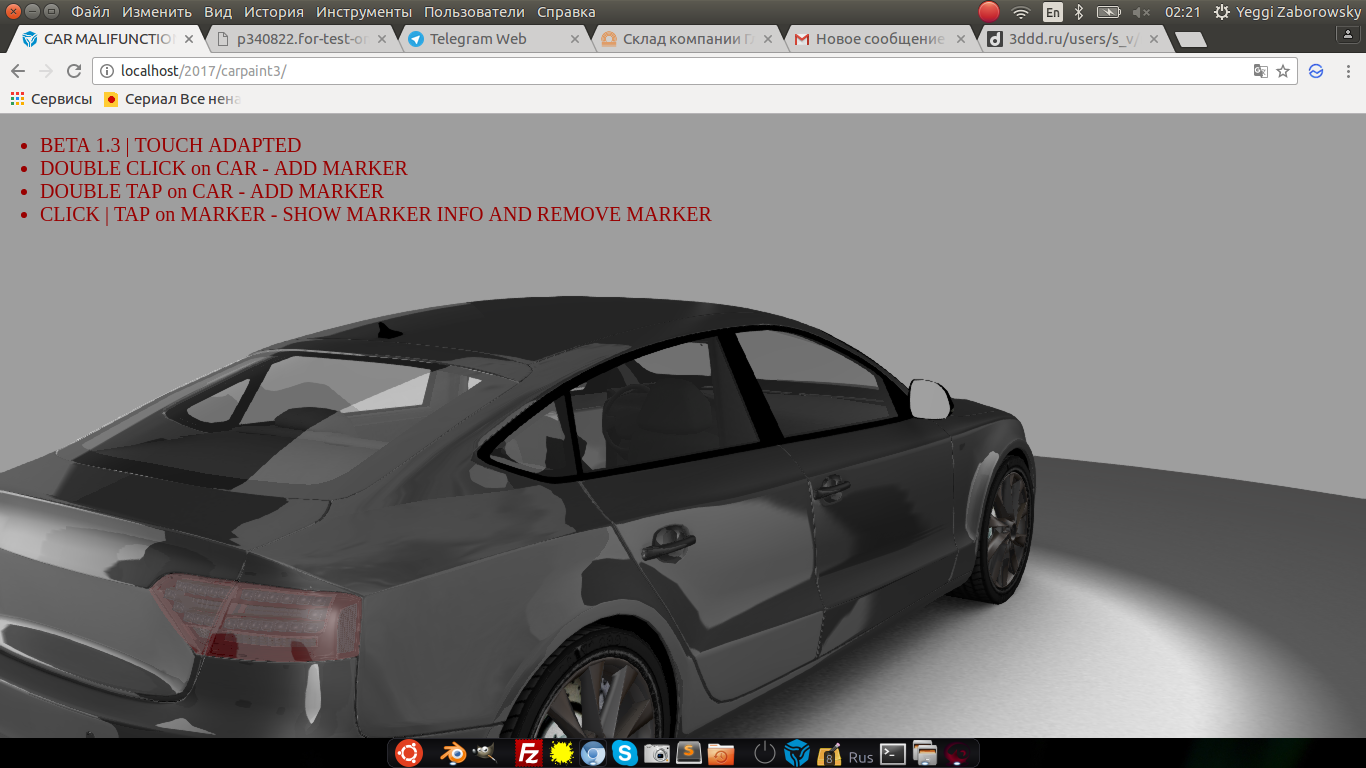Open the battery status indicator
The image size is (1366, 768).
point(1108,12)
